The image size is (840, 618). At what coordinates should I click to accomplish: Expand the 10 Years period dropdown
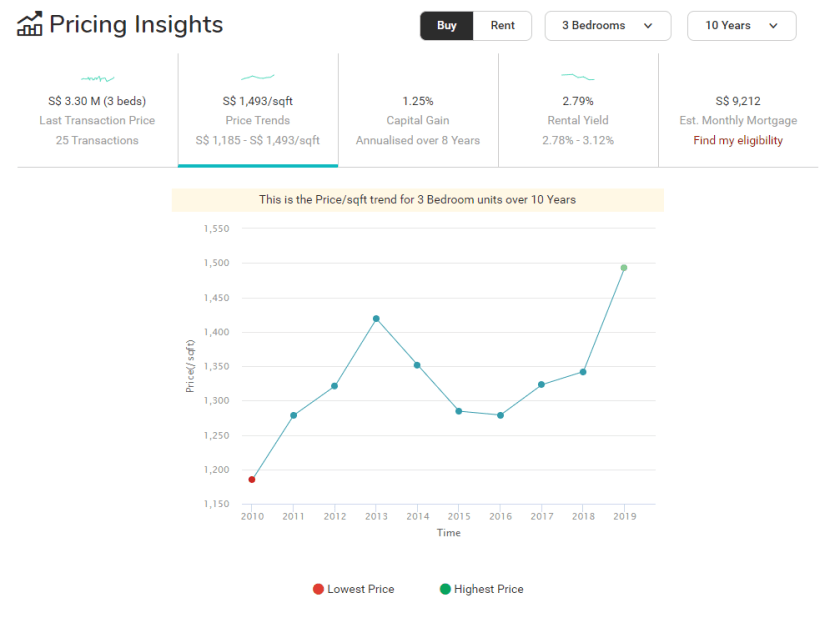click(741, 26)
